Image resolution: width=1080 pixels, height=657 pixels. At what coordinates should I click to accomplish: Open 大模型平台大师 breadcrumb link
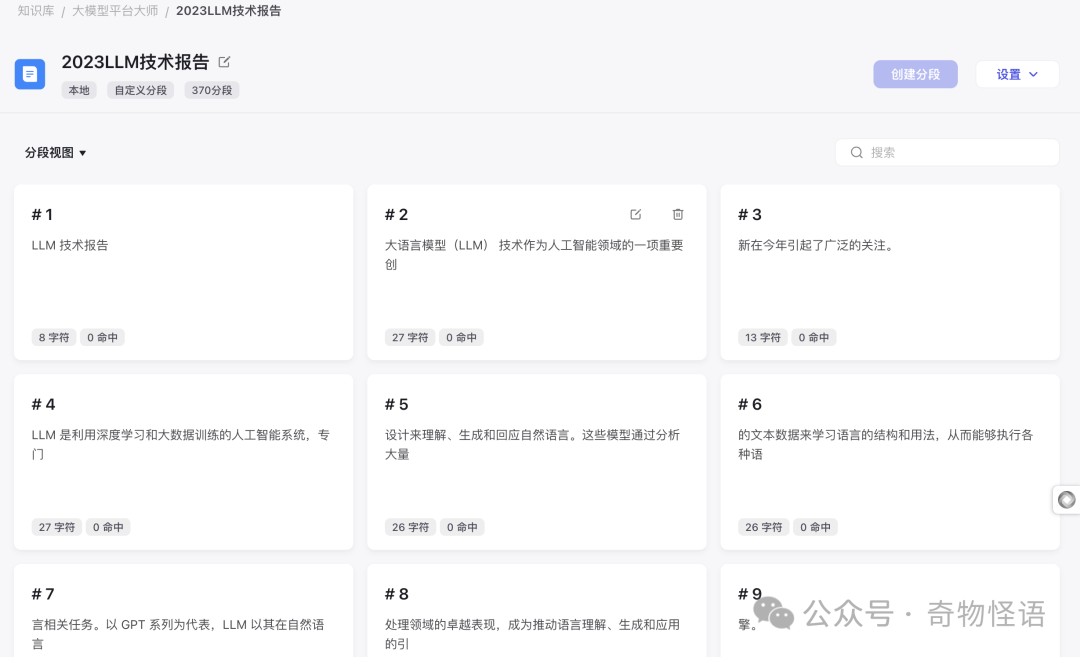click(x=115, y=11)
